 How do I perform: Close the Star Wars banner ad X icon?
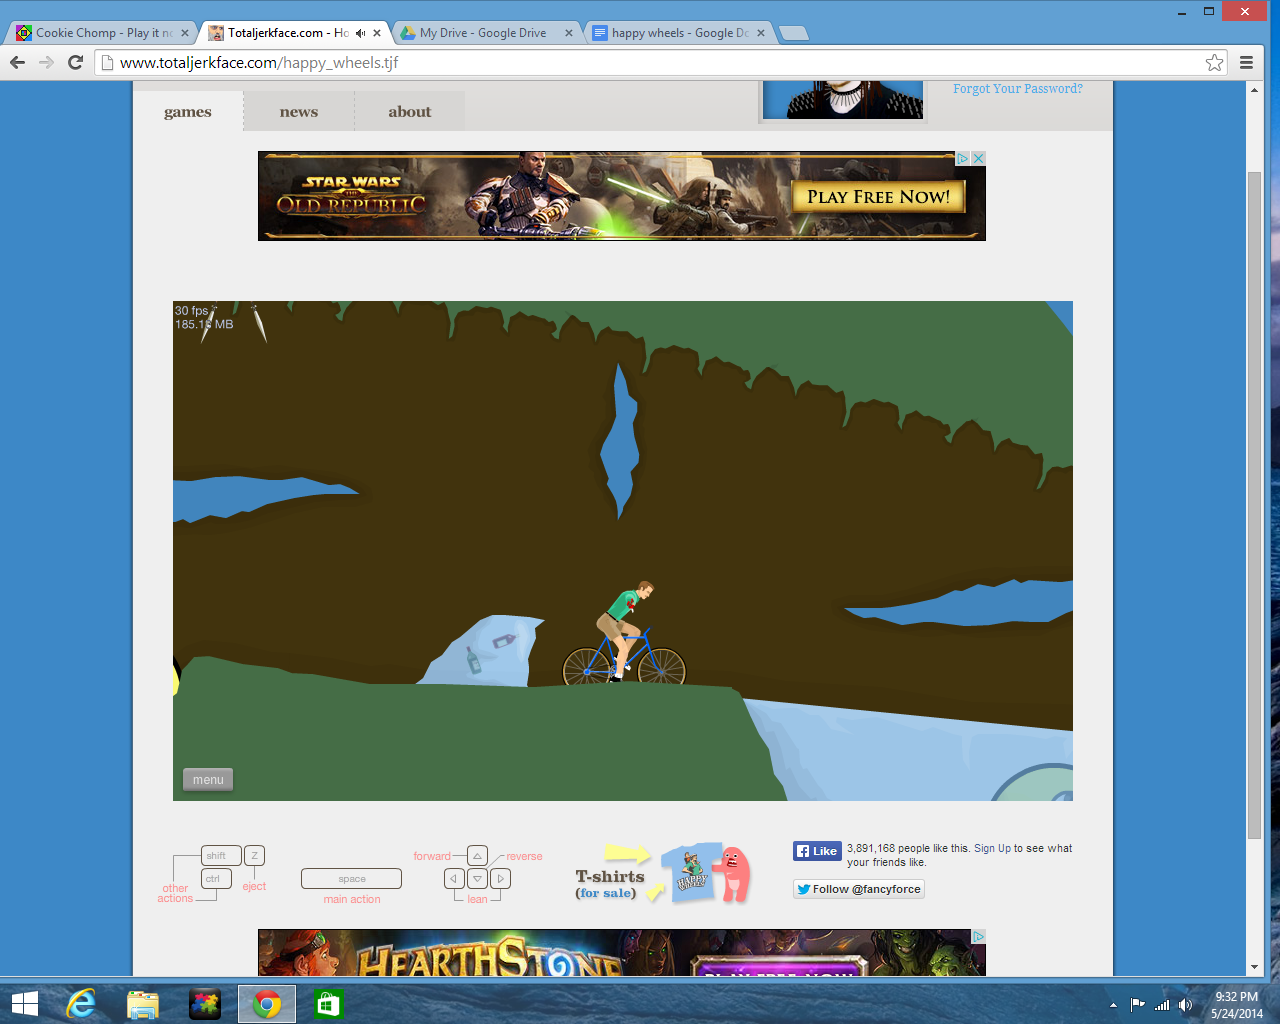pyautogui.click(x=979, y=158)
